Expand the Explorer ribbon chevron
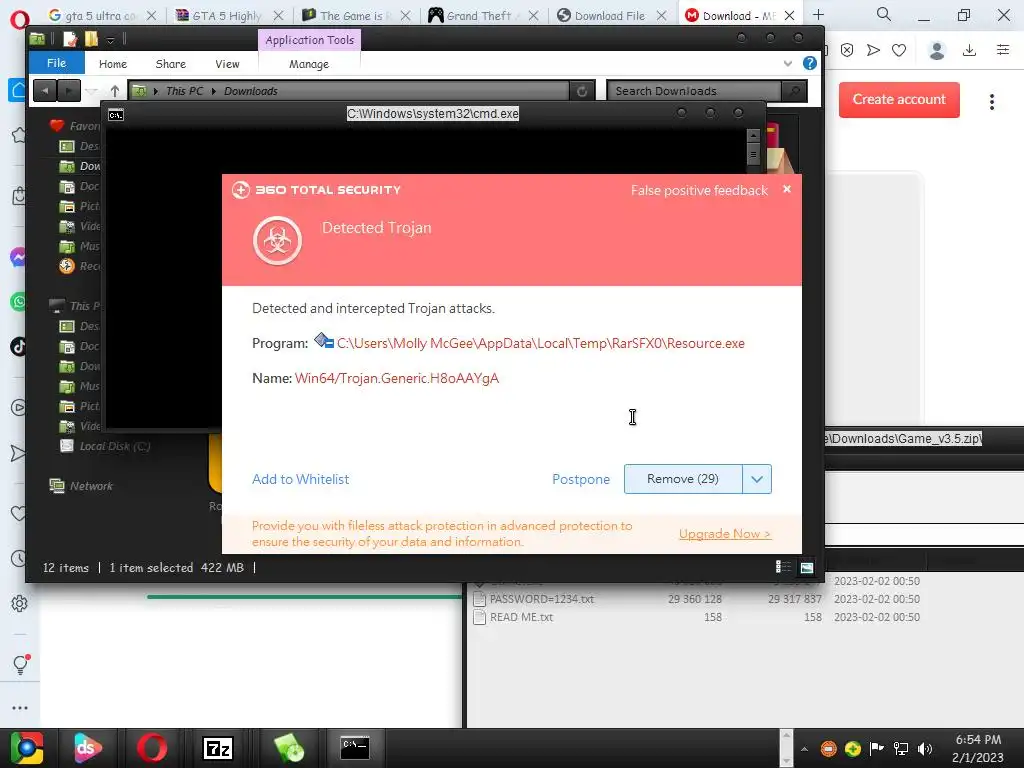This screenshot has height=768, width=1024. click(x=788, y=63)
